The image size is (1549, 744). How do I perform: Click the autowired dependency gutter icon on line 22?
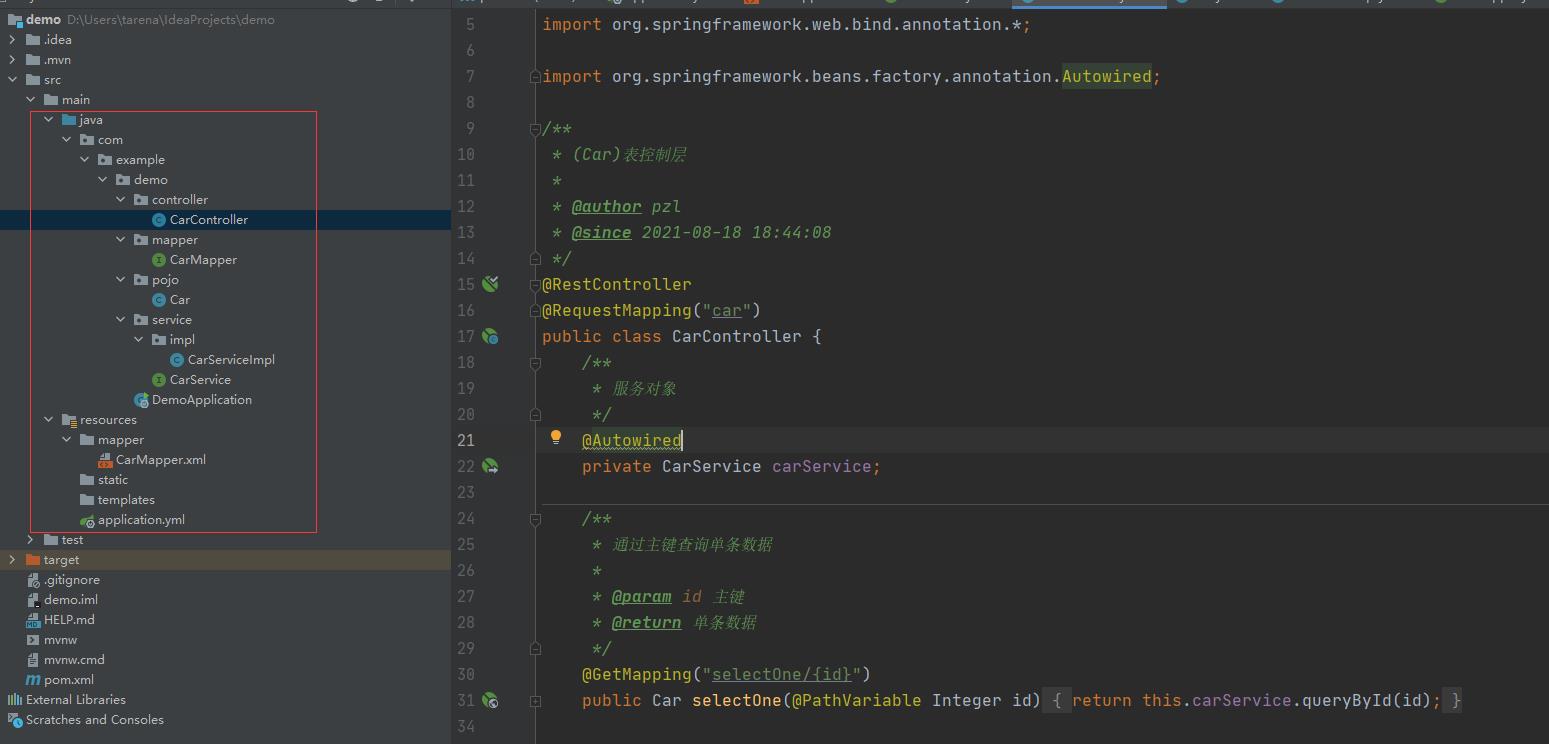(490, 466)
